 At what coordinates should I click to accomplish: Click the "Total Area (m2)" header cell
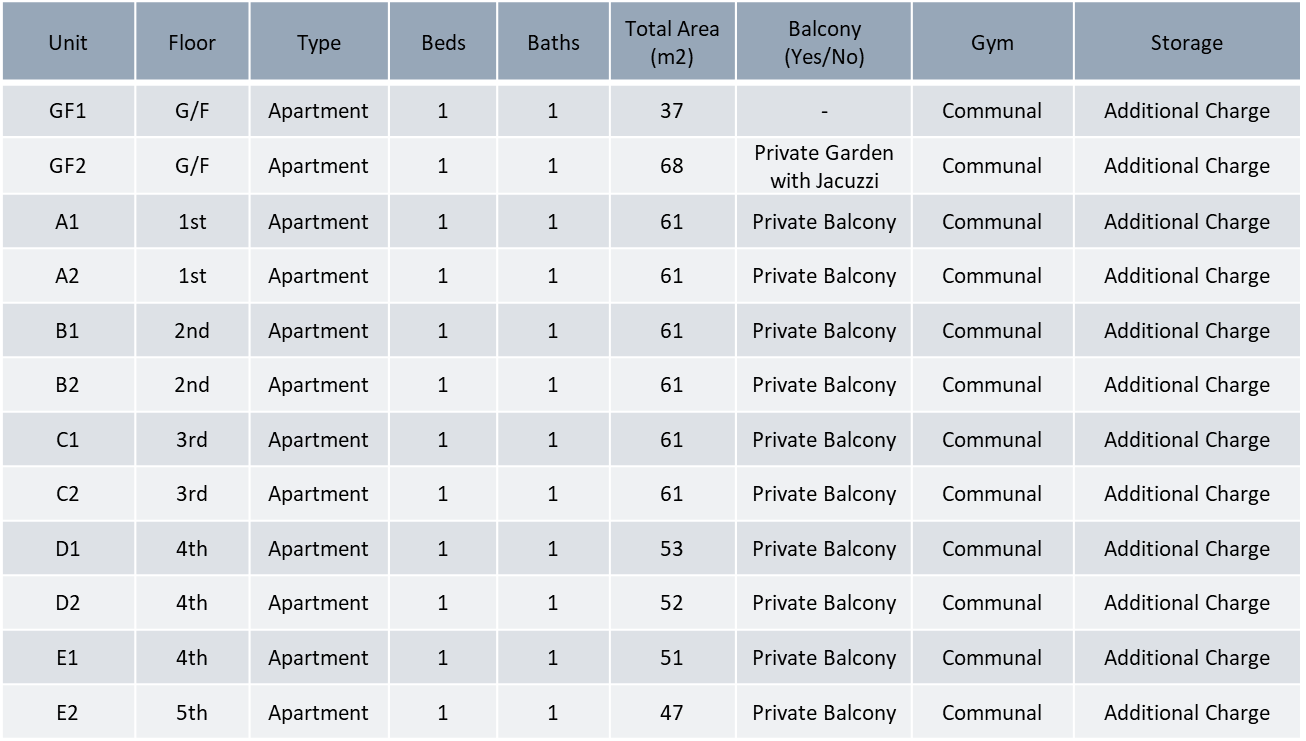(672, 43)
